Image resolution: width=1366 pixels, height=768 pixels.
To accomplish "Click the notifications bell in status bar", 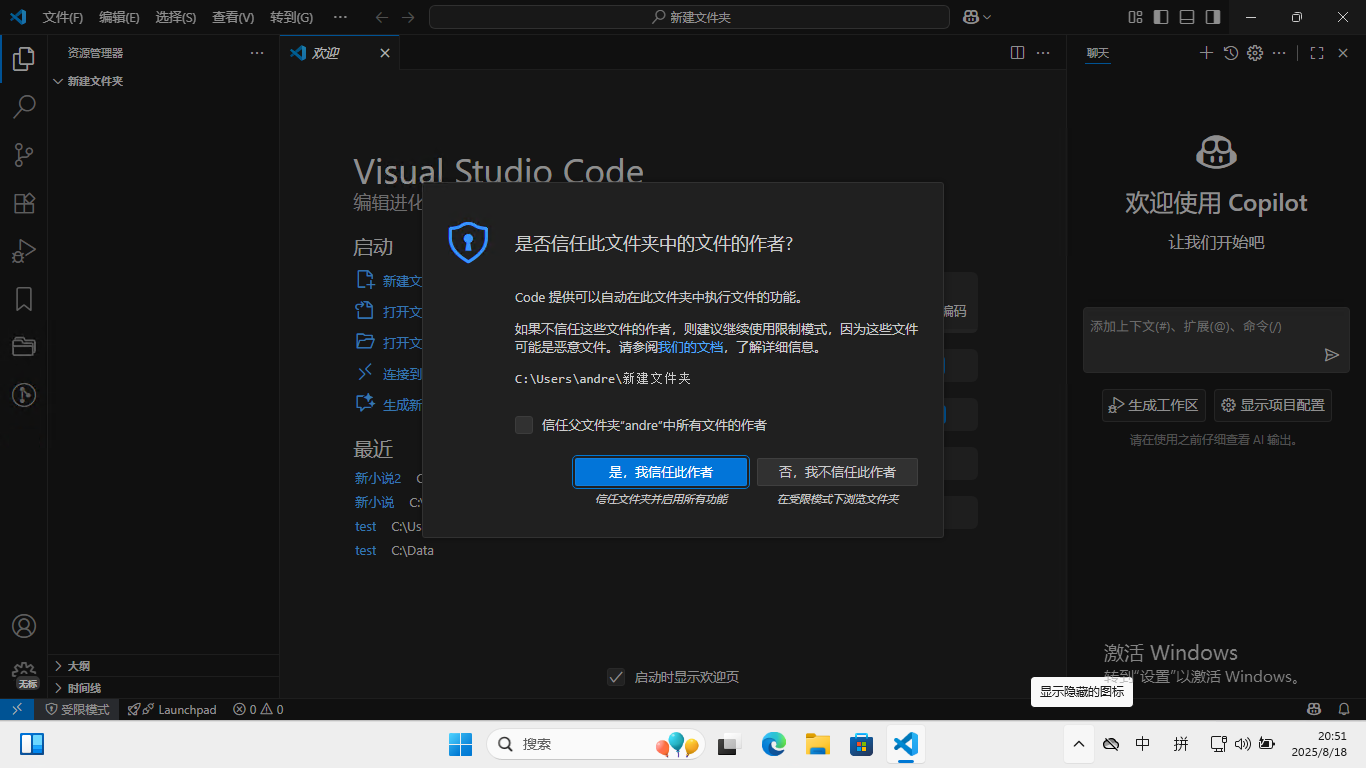I will [1344, 709].
